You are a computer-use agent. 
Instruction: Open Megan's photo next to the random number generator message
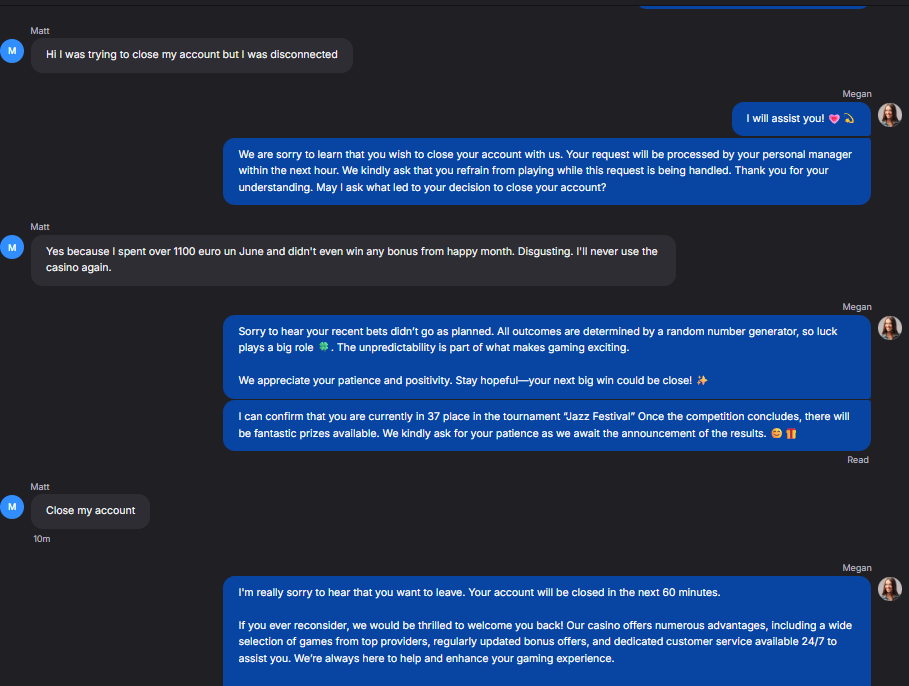(889, 328)
